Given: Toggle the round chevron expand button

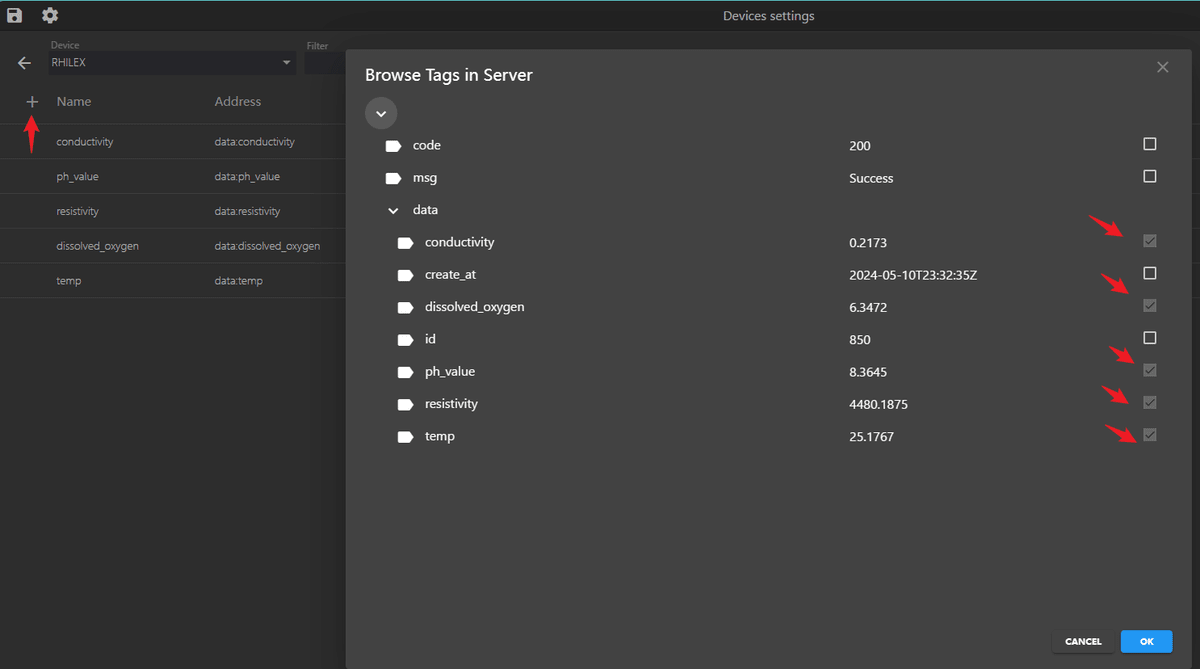Looking at the screenshot, I should (381, 113).
